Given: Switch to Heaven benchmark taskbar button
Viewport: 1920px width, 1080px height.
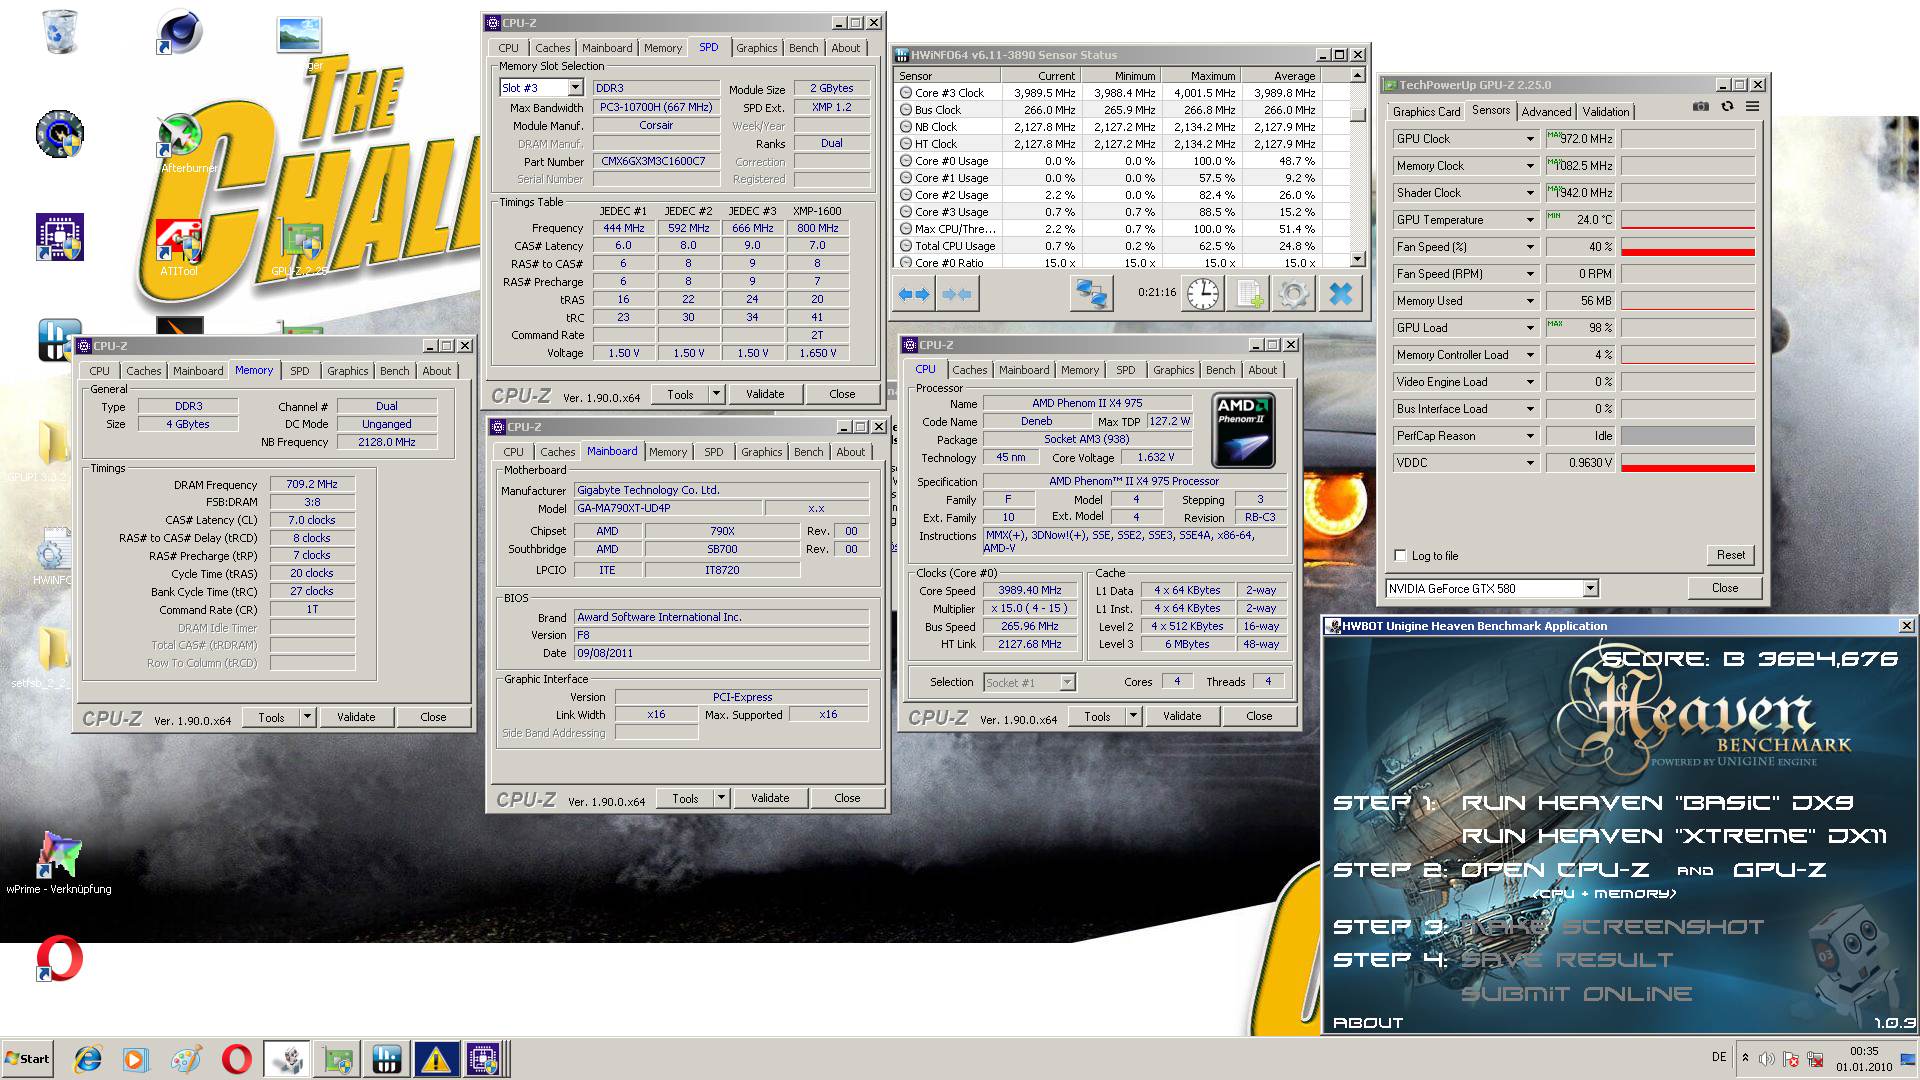Looking at the screenshot, I should [x=288, y=1059].
